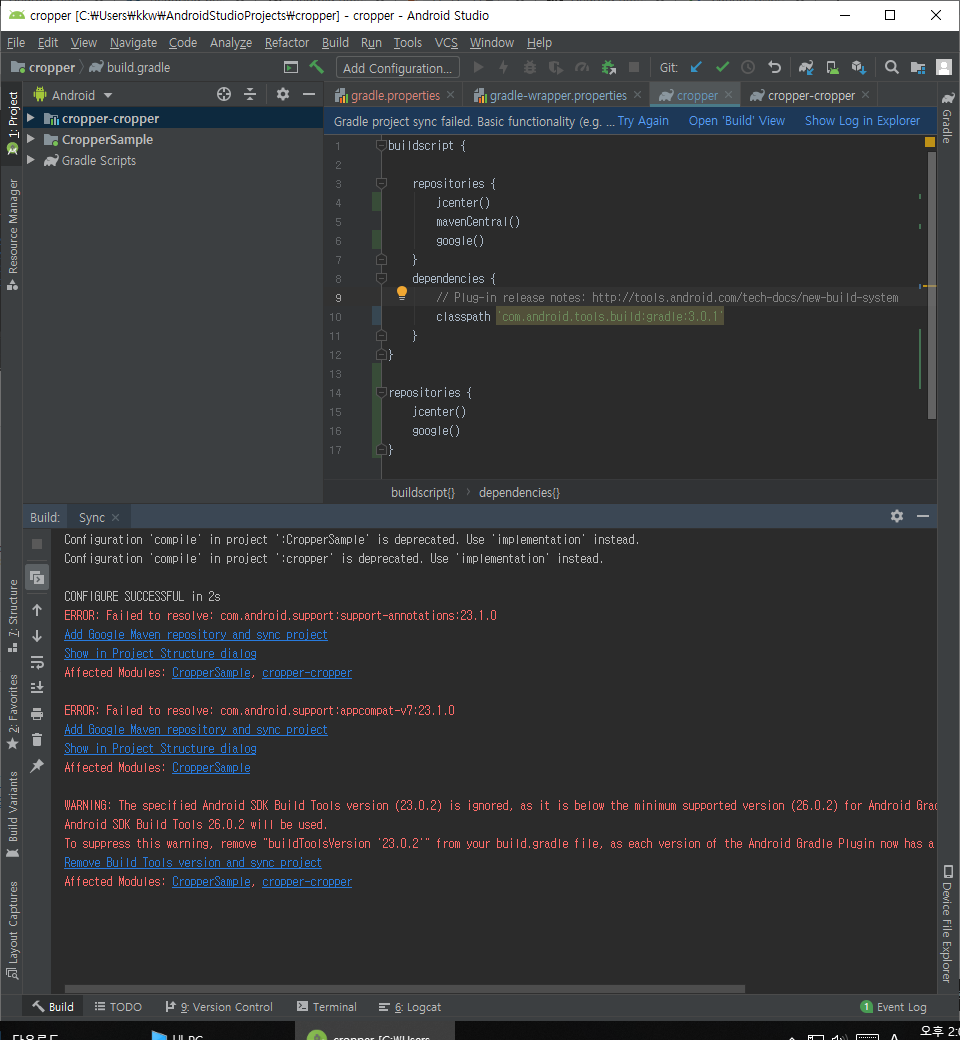Viewport: 960px width, 1040px height.
Task: Expand the Gradle Scripts node
Action: [31, 161]
